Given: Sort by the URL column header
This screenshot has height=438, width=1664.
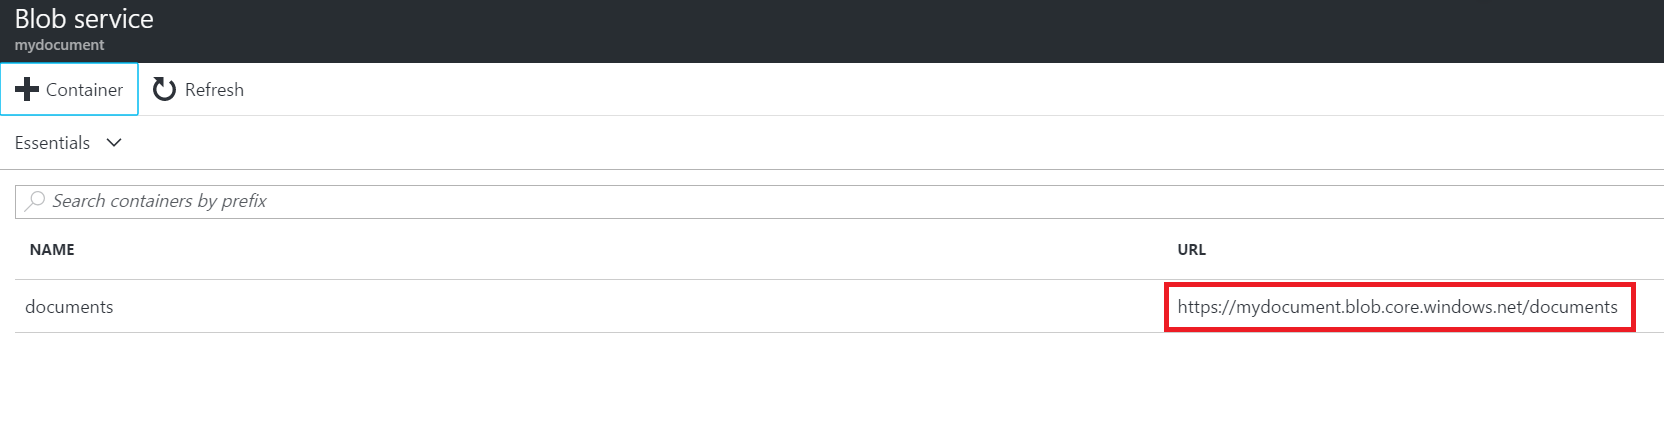Looking at the screenshot, I should pos(1191,250).
